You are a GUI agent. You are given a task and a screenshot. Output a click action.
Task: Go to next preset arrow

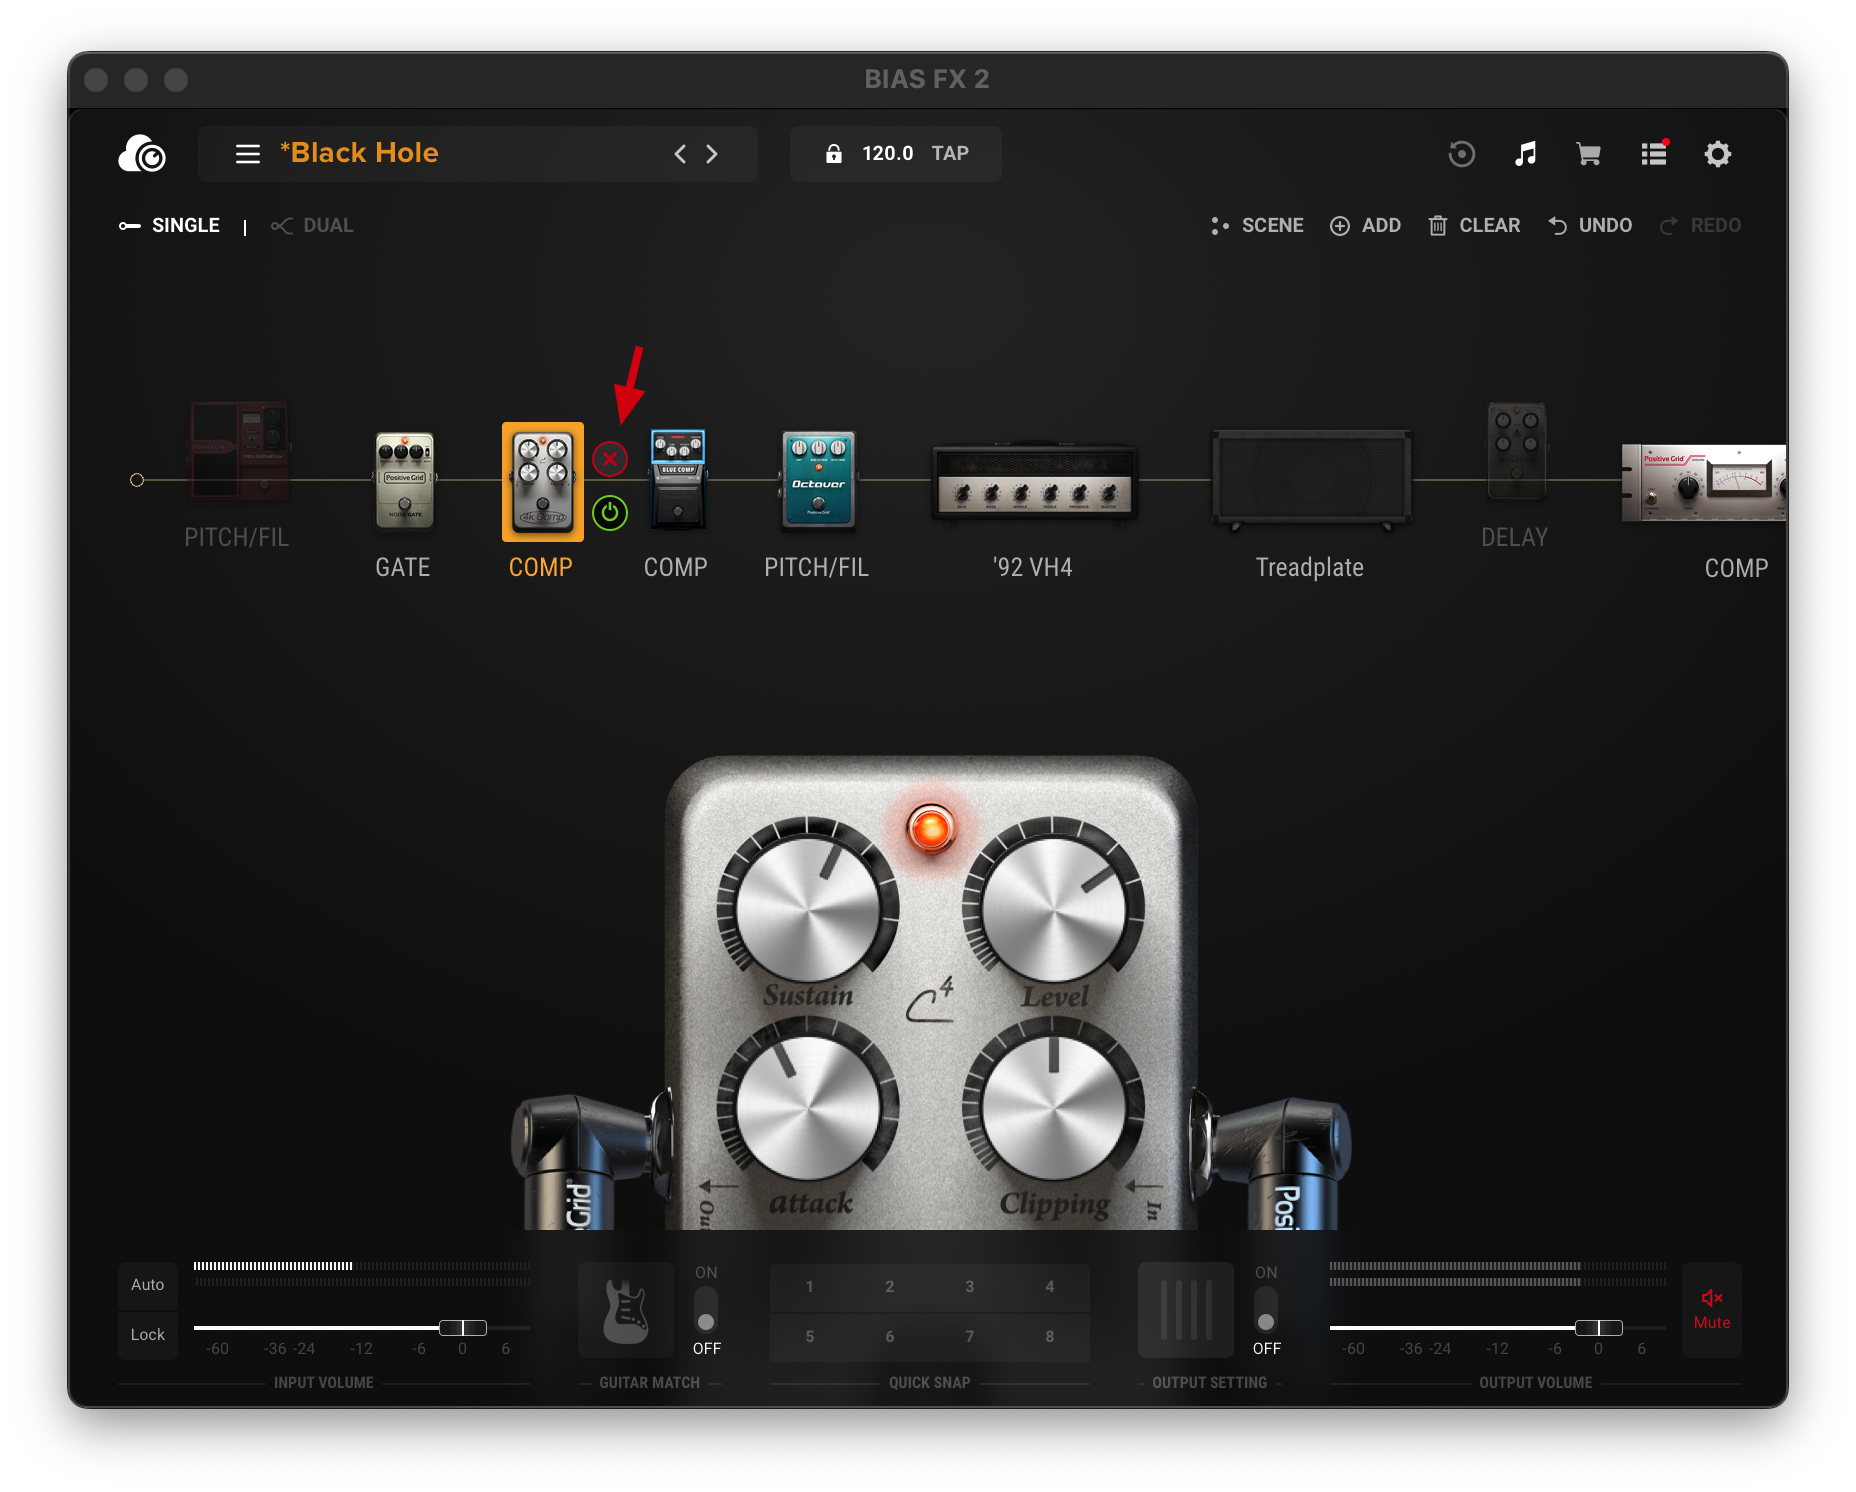(712, 154)
